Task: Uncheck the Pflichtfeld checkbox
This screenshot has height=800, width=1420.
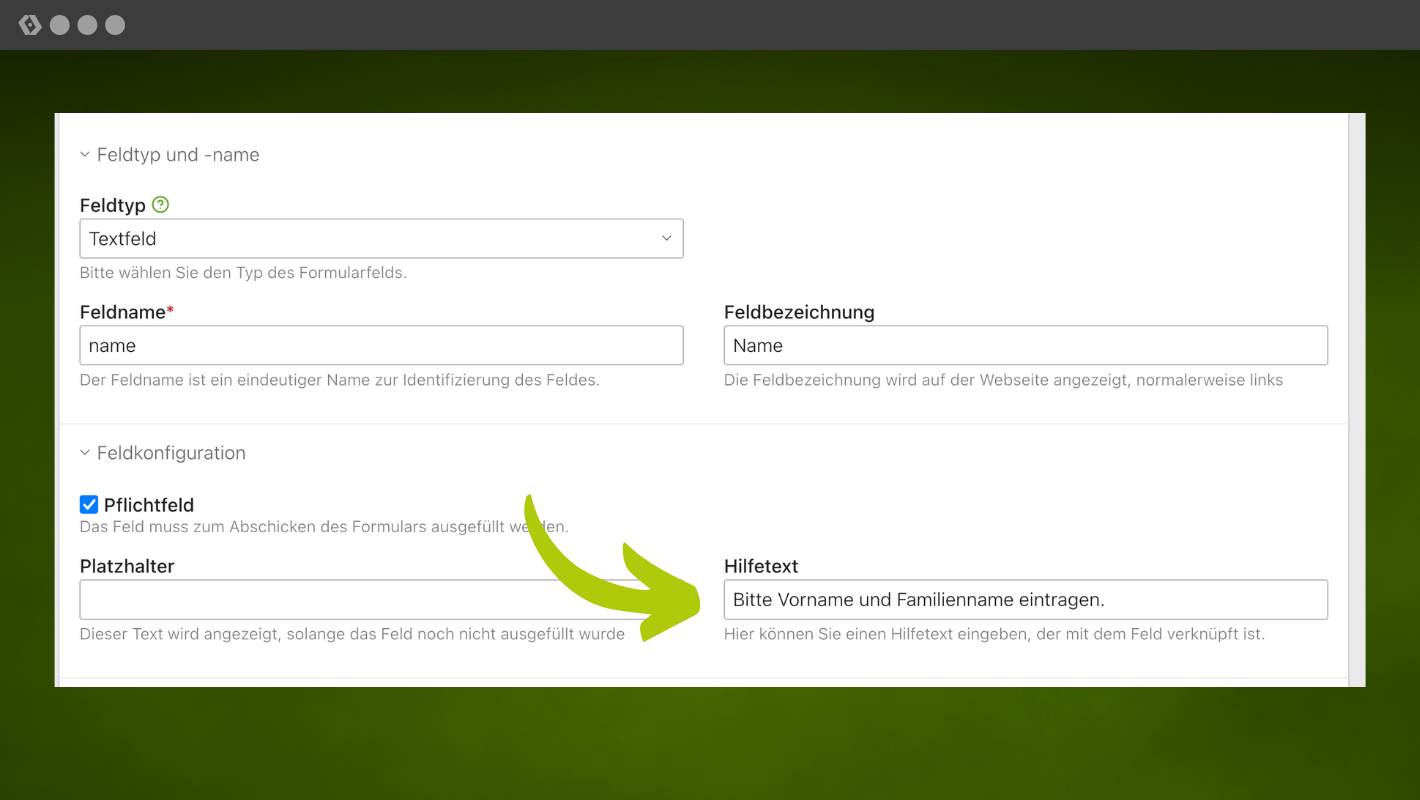Action: pyautogui.click(x=89, y=505)
